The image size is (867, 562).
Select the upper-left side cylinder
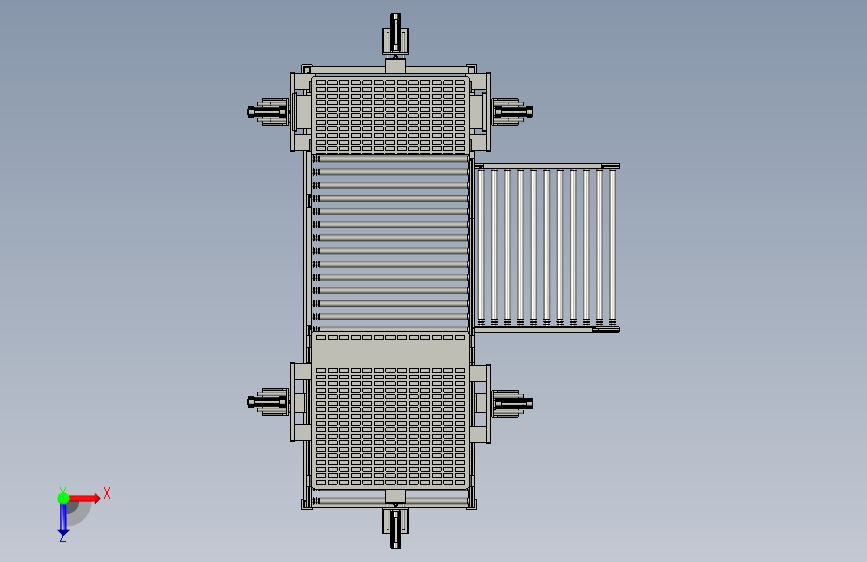[268, 112]
